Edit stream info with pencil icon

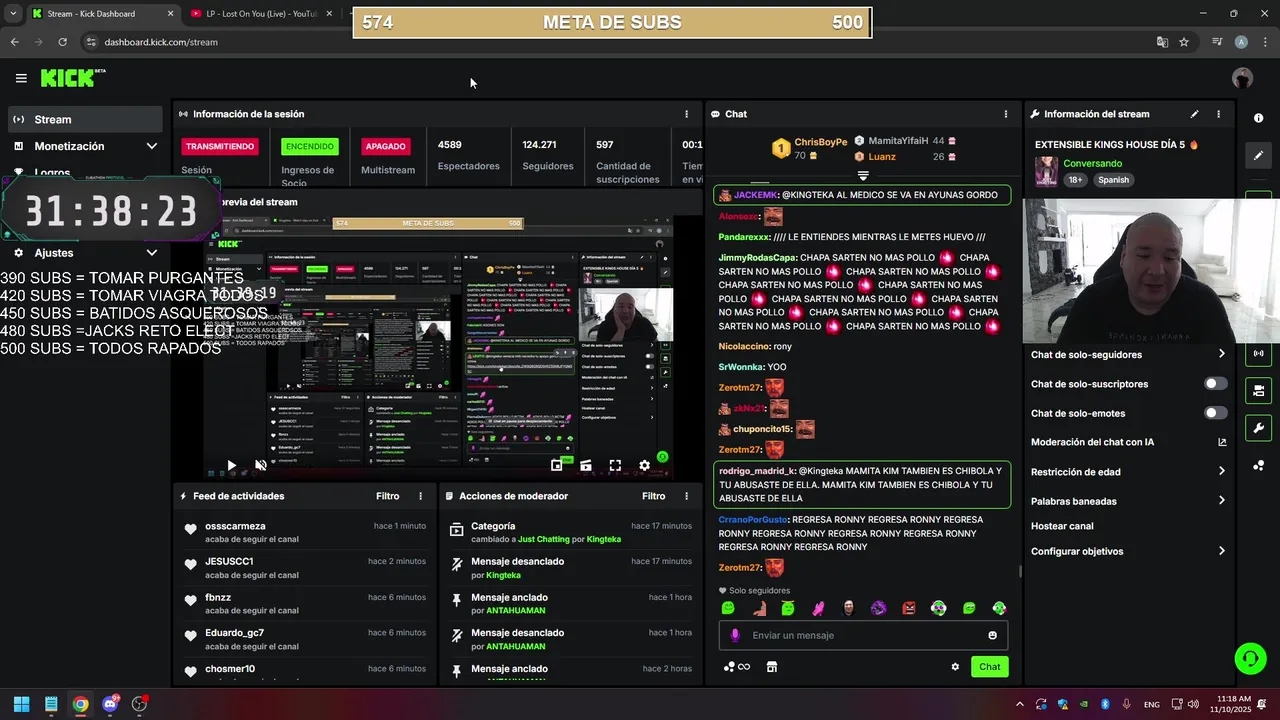click(1194, 114)
